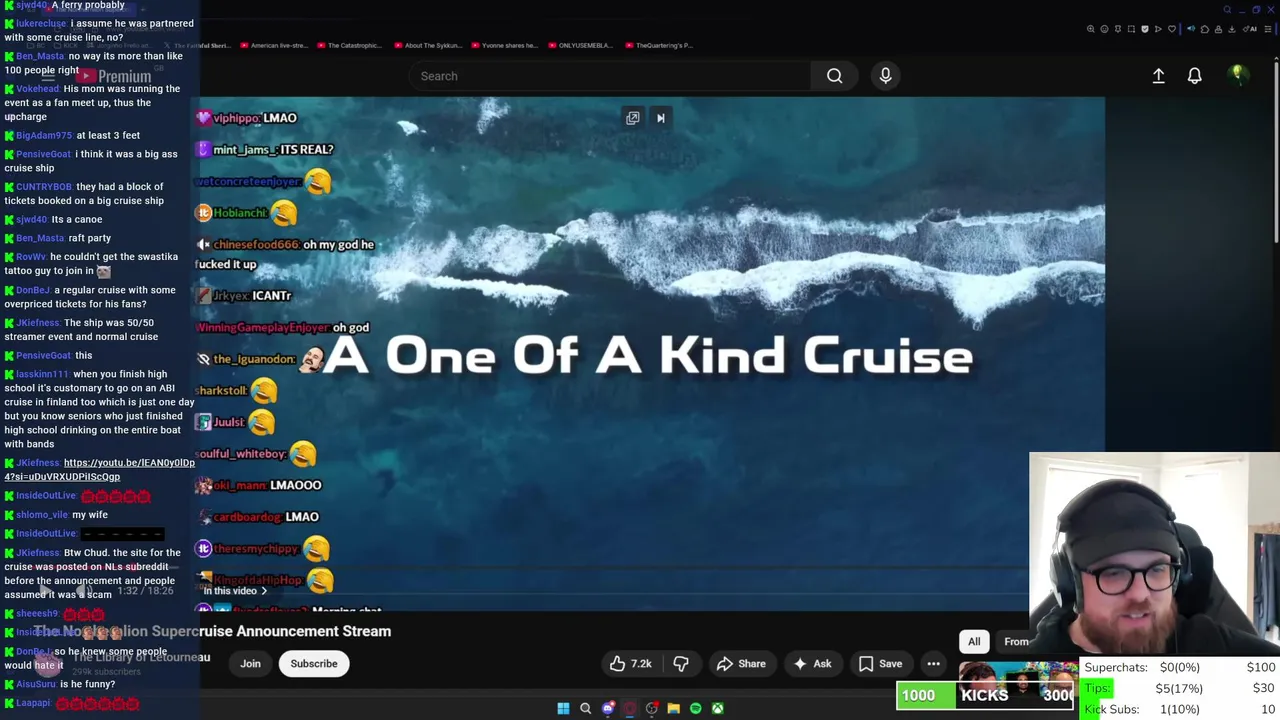Click chat username viphippo

point(237,118)
